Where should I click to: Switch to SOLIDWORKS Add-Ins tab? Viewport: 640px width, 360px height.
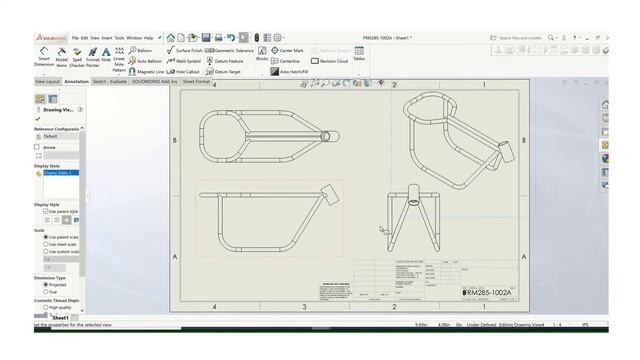point(154,82)
